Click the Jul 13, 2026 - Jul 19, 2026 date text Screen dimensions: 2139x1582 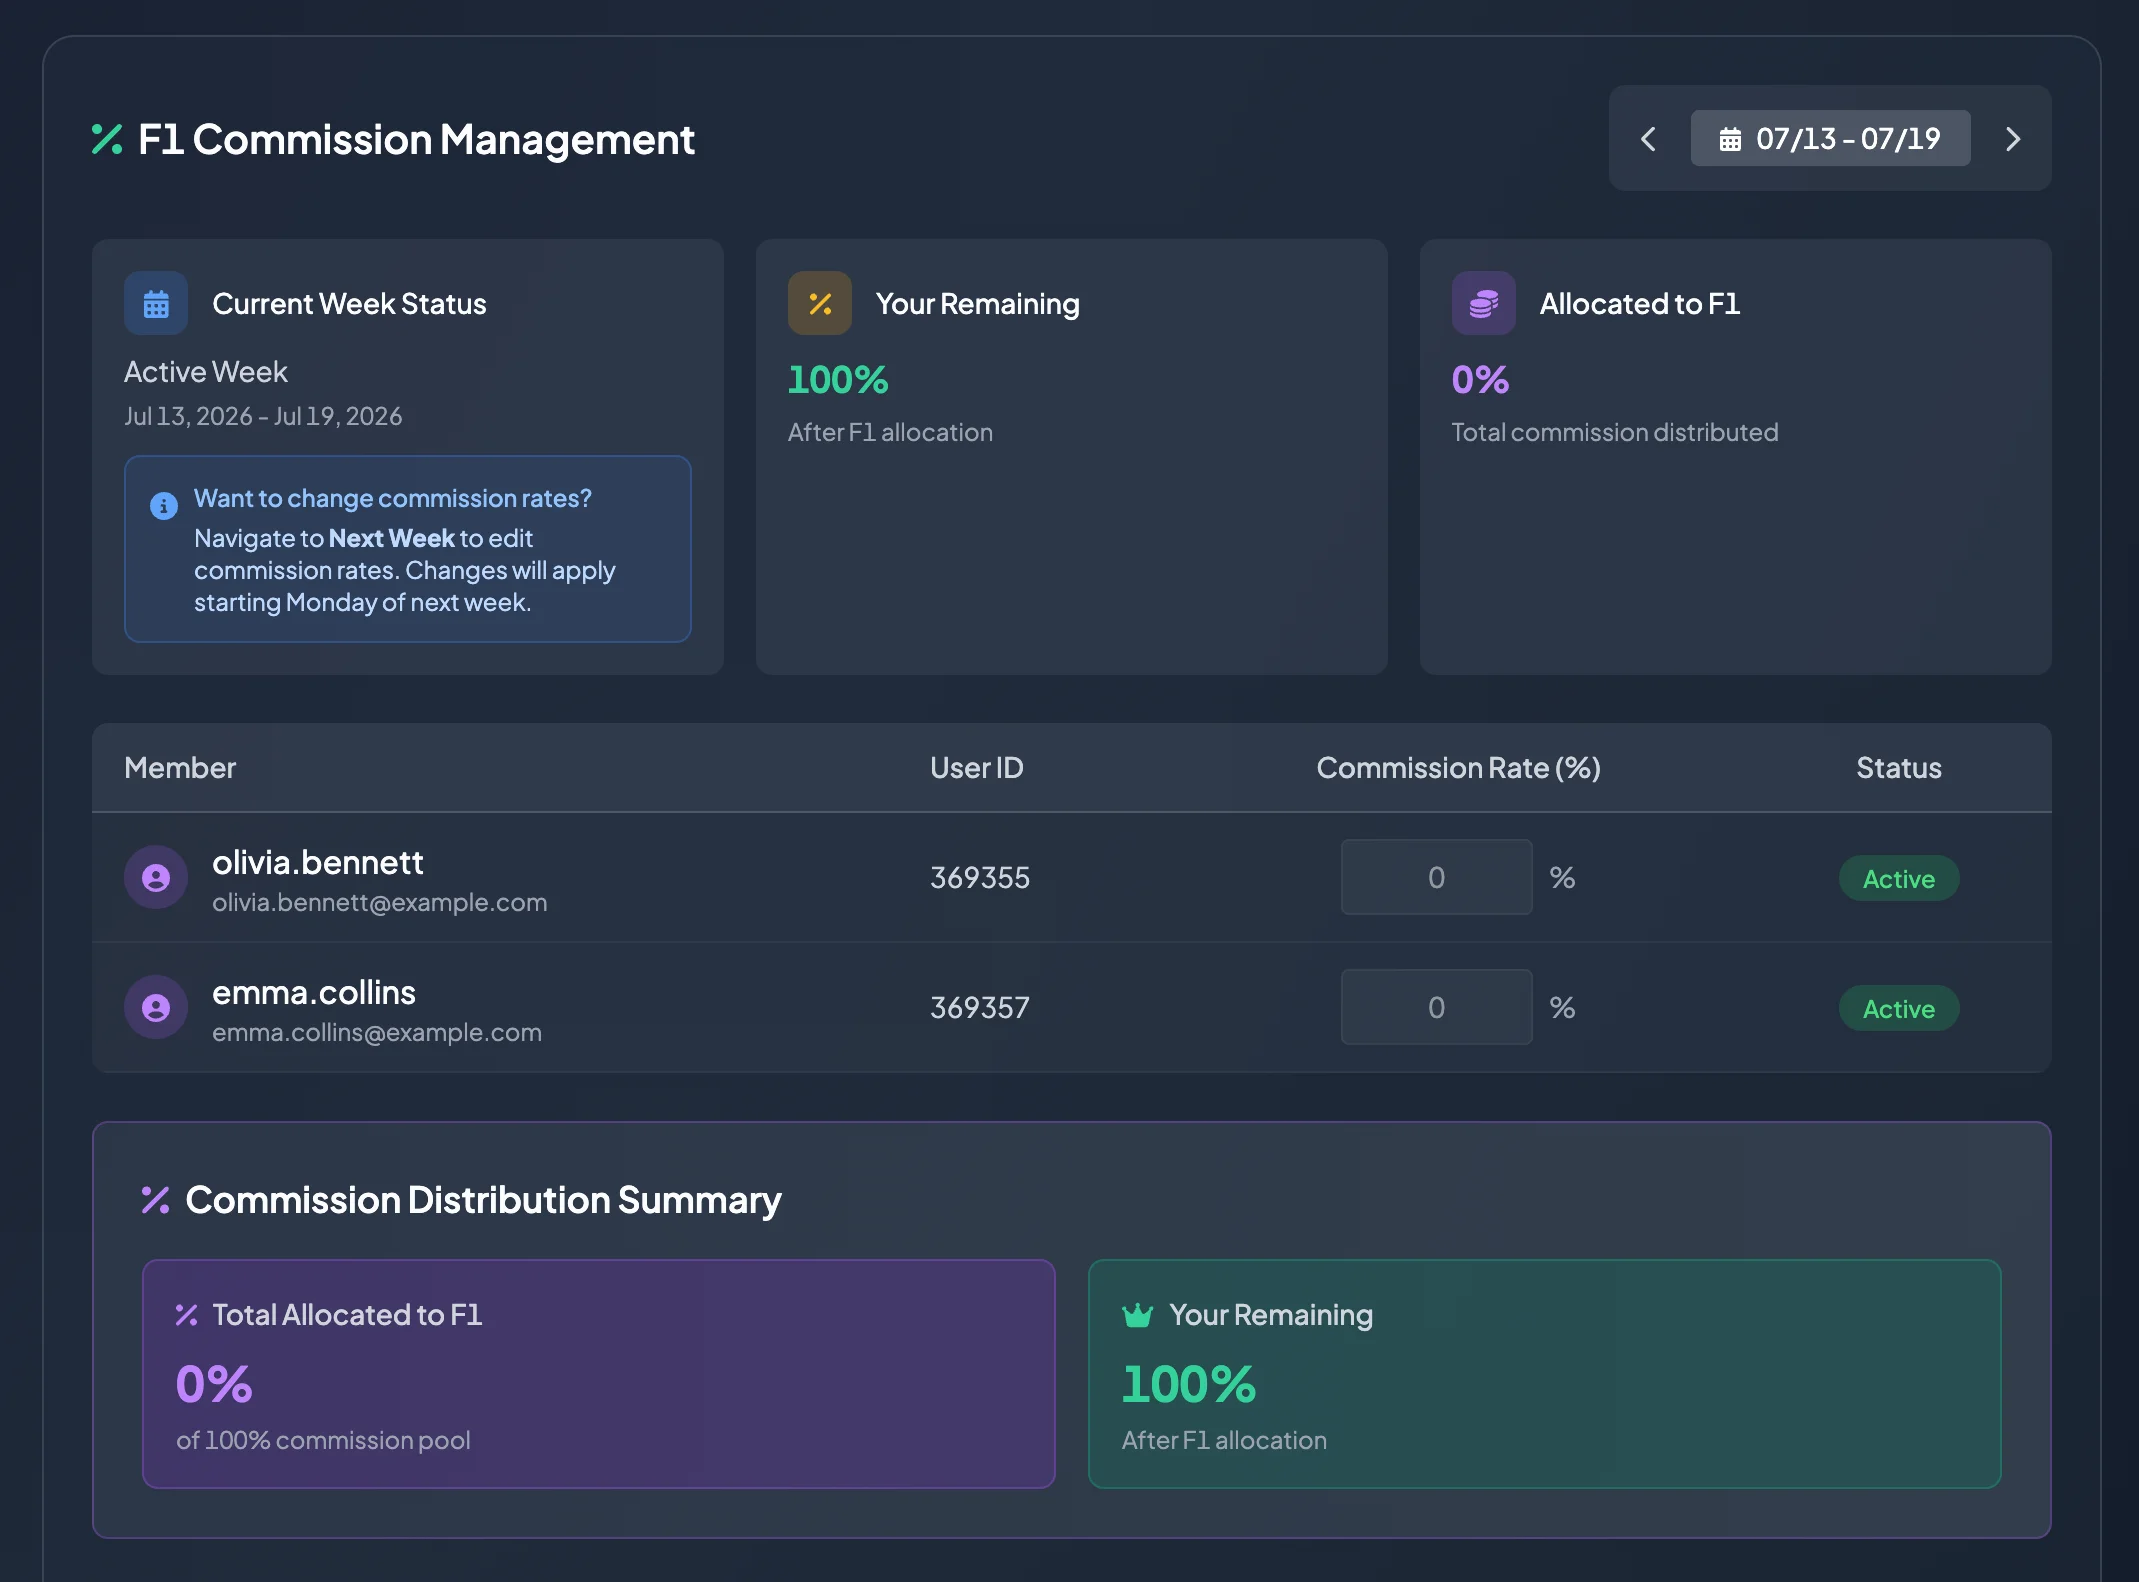point(263,416)
